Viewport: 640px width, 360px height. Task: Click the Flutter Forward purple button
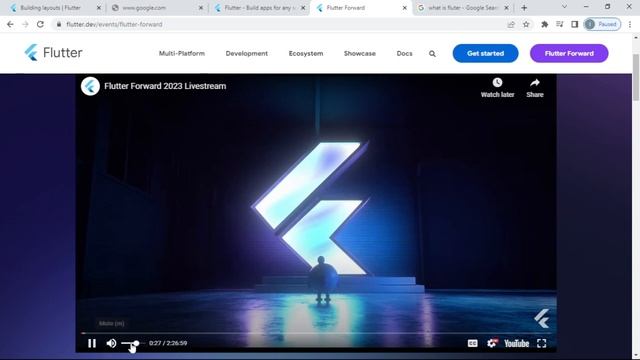pyautogui.click(x=569, y=53)
